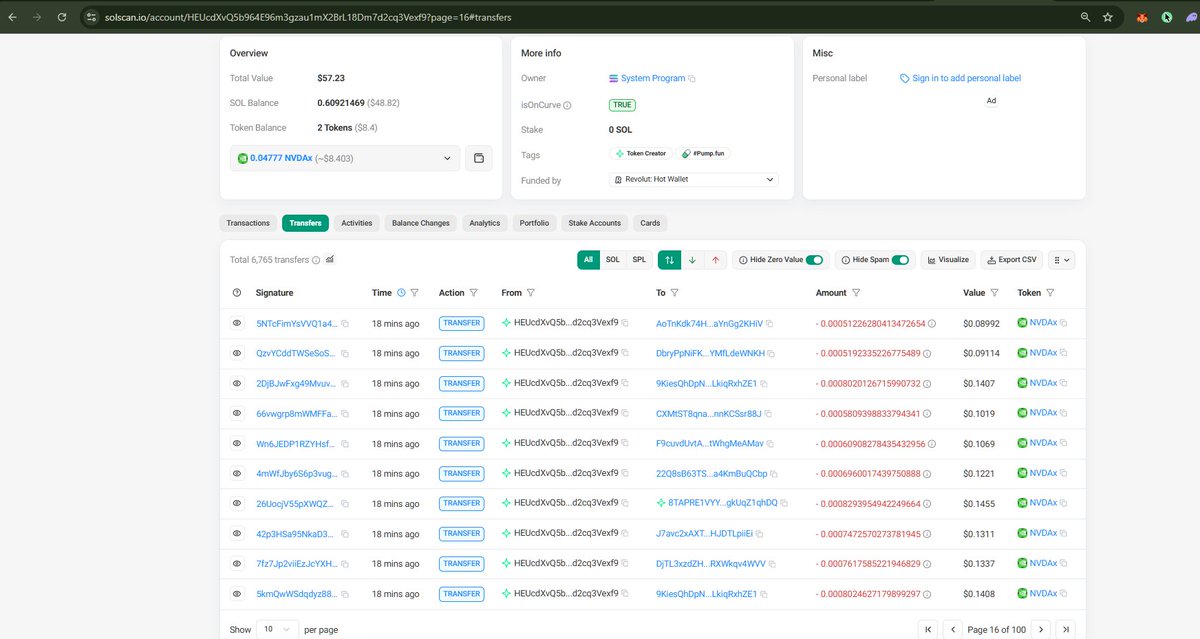
Task: Open the column settings dropdown beside Export CSV
Action: coord(1060,260)
